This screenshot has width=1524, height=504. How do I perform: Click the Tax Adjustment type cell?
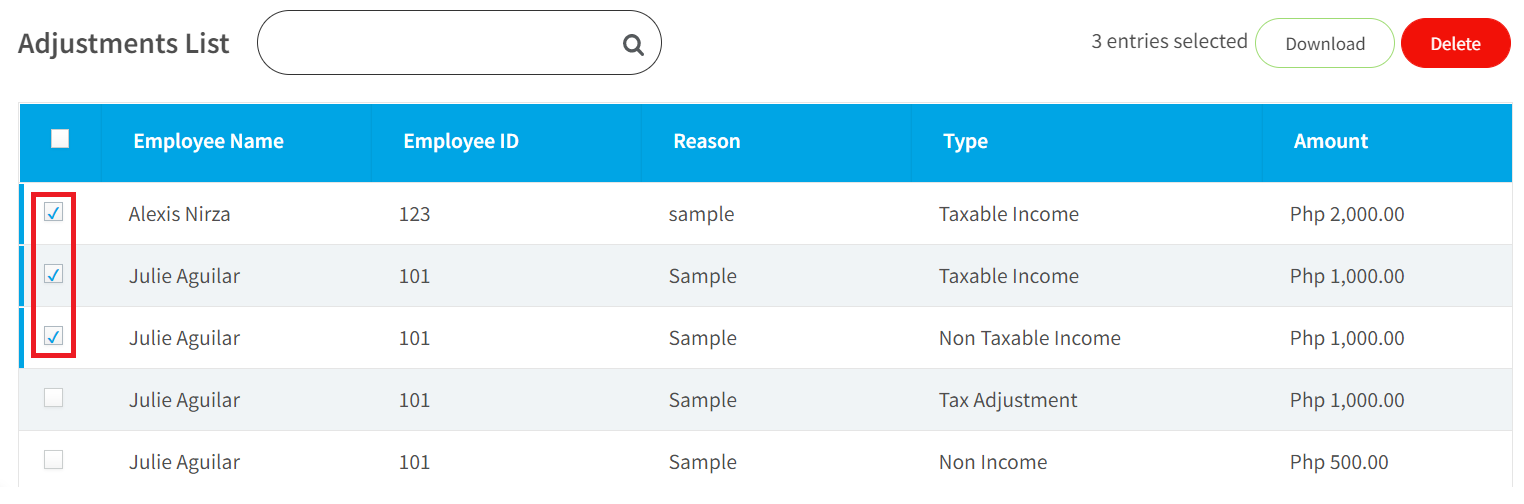point(1008,400)
